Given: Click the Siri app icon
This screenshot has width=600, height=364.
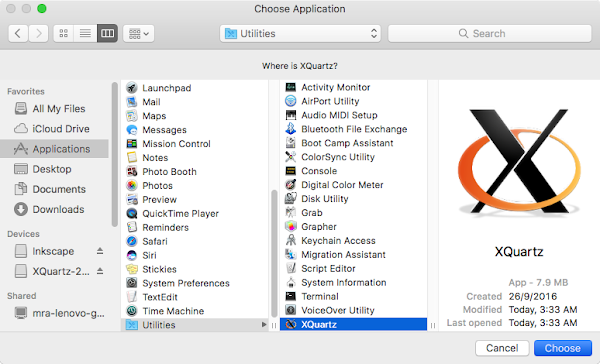Looking at the screenshot, I should pyautogui.click(x=132, y=255).
